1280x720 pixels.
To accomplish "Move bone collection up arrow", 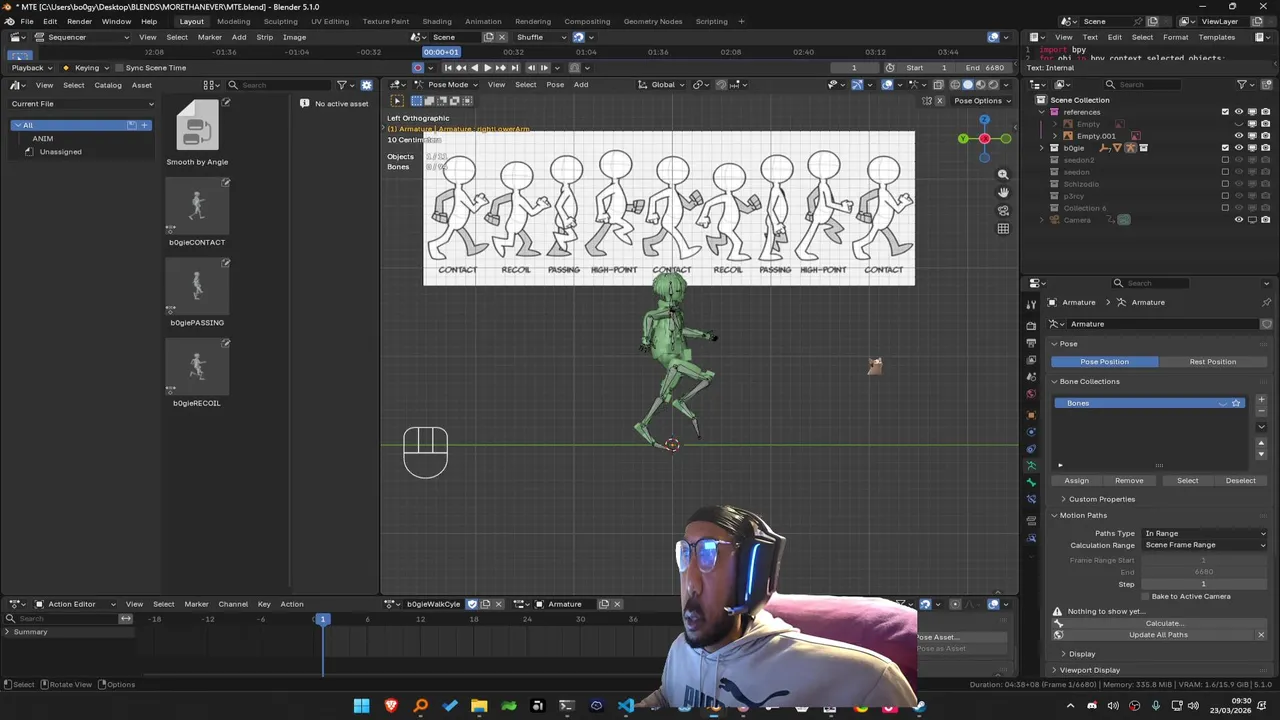I will click(x=1261, y=443).
